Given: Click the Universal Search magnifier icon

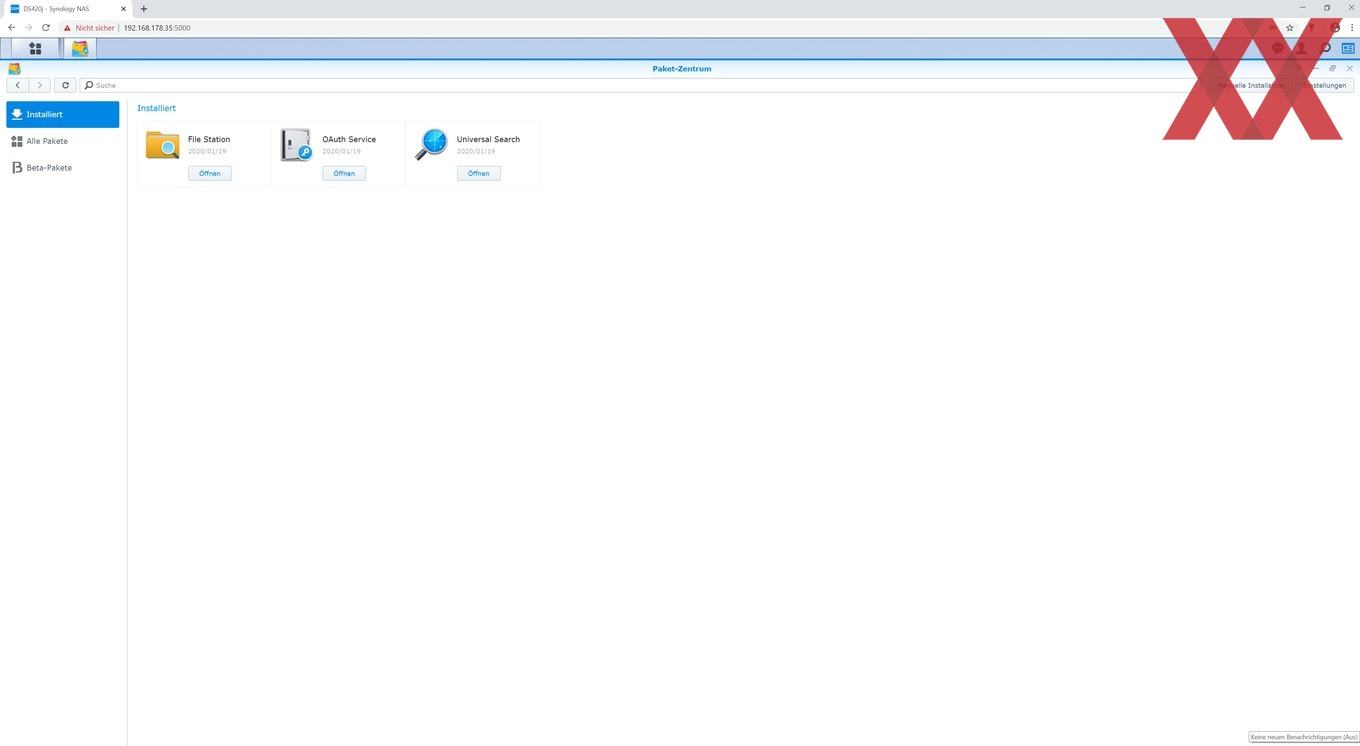Looking at the screenshot, I should coord(431,144).
